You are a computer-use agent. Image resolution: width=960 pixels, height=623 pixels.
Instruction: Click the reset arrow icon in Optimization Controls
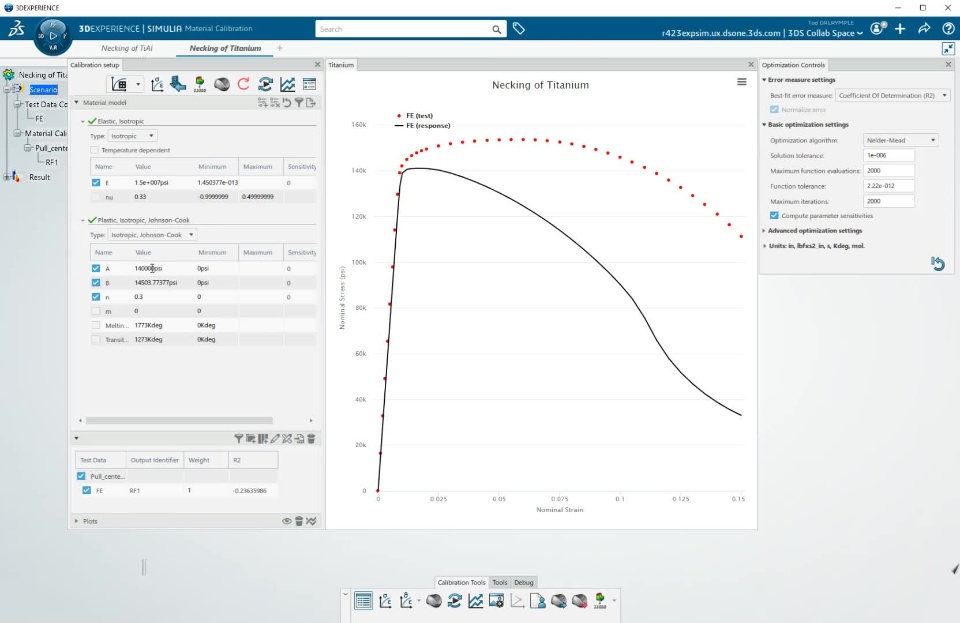[x=938, y=264]
